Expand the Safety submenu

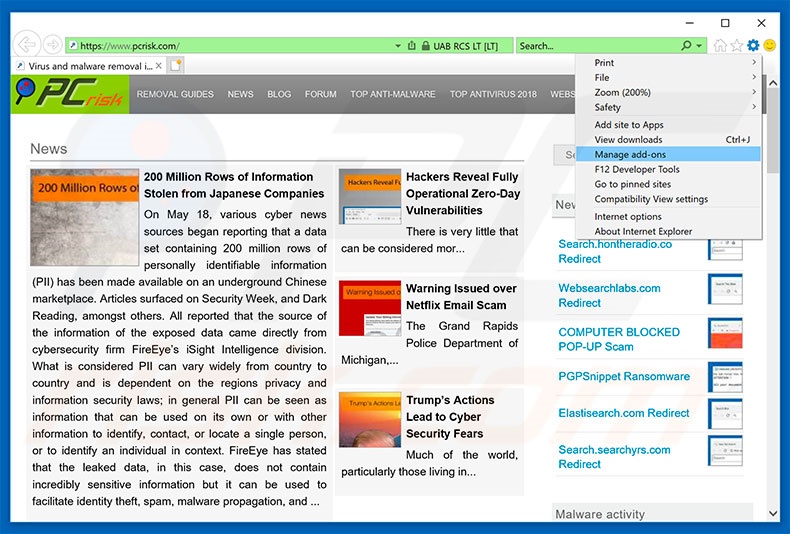click(x=668, y=107)
